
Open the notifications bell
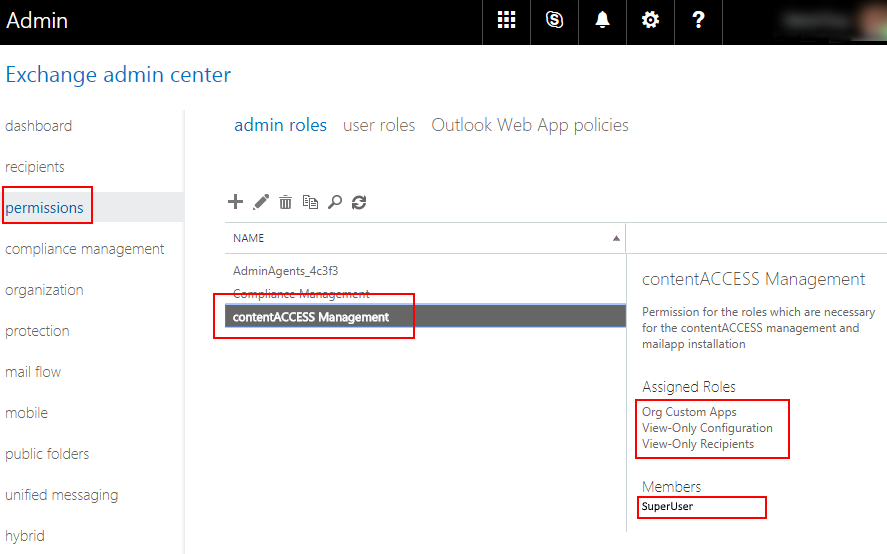[602, 20]
